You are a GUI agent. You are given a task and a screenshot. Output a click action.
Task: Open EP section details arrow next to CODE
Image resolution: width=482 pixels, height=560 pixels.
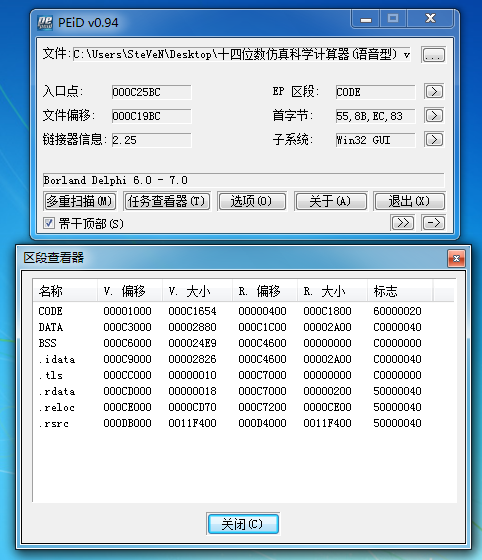[x=434, y=91]
